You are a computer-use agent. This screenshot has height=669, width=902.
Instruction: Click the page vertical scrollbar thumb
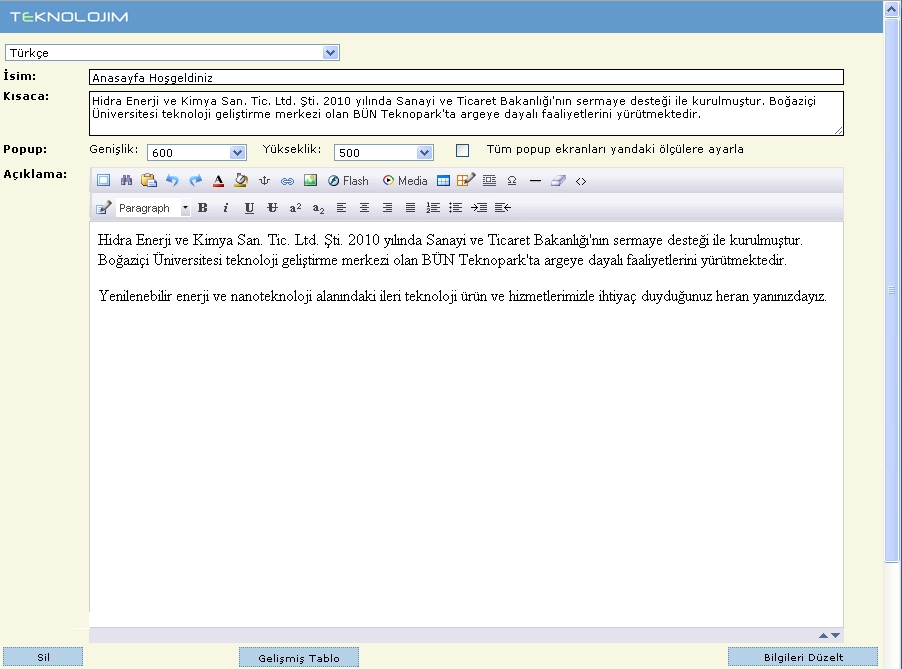point(892,290)
